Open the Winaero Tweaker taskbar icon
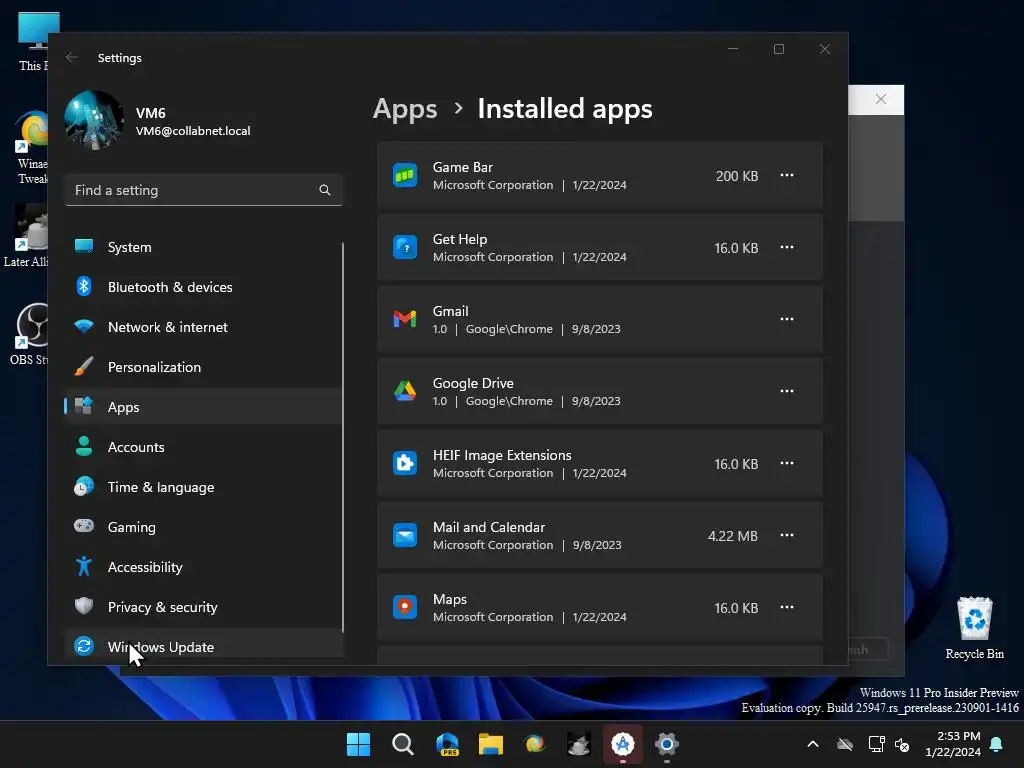Viewport: 1024px width, 768px height. point(534,744)
